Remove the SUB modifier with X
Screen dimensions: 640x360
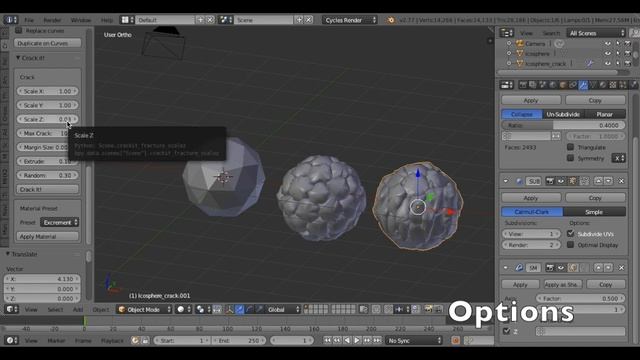[621, 181]
